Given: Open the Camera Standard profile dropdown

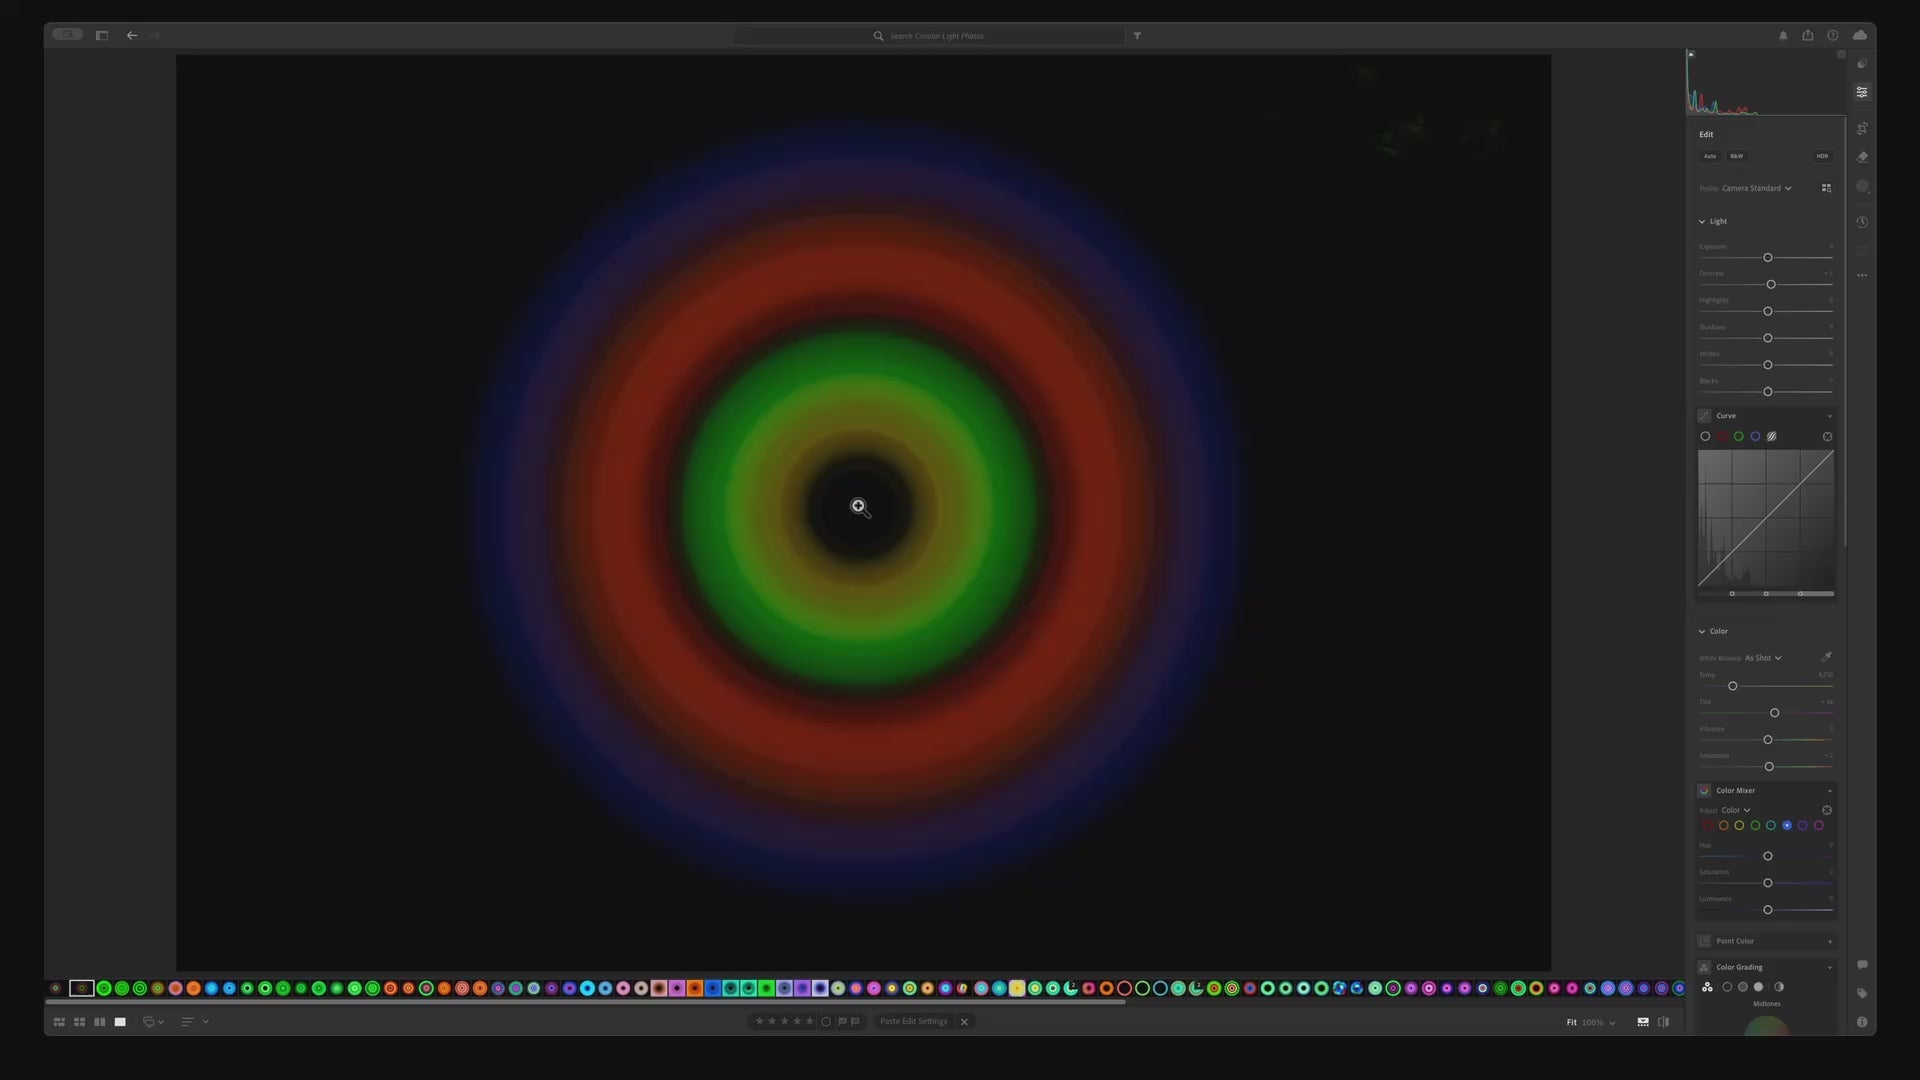Looking at the screenshot, I should 1756,188.
